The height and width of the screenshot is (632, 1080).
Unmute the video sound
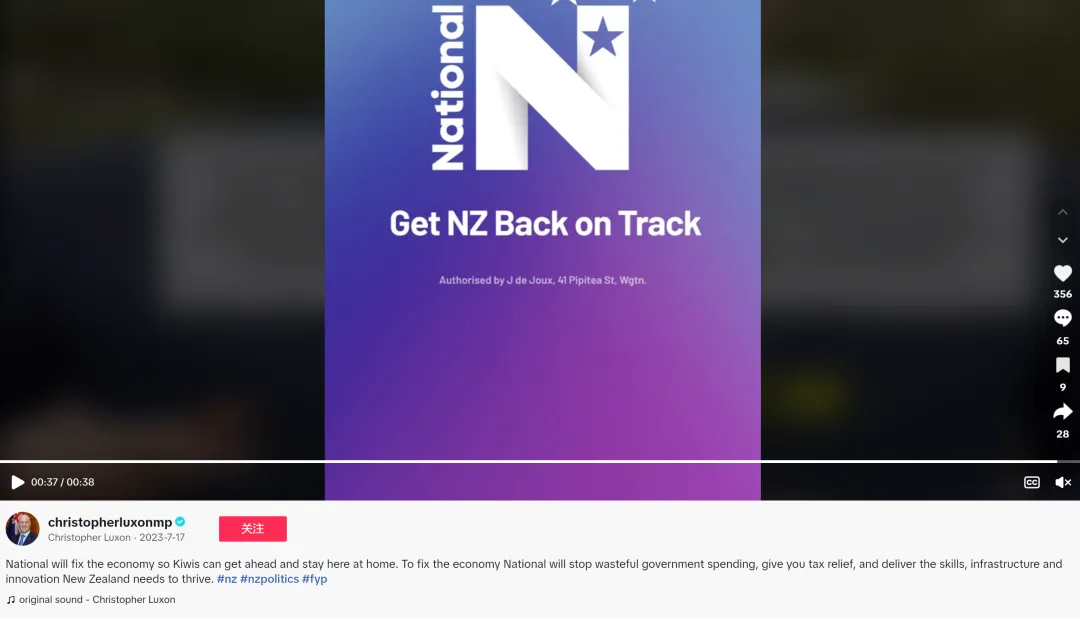pyautogui.click(x=1063, y=483)
